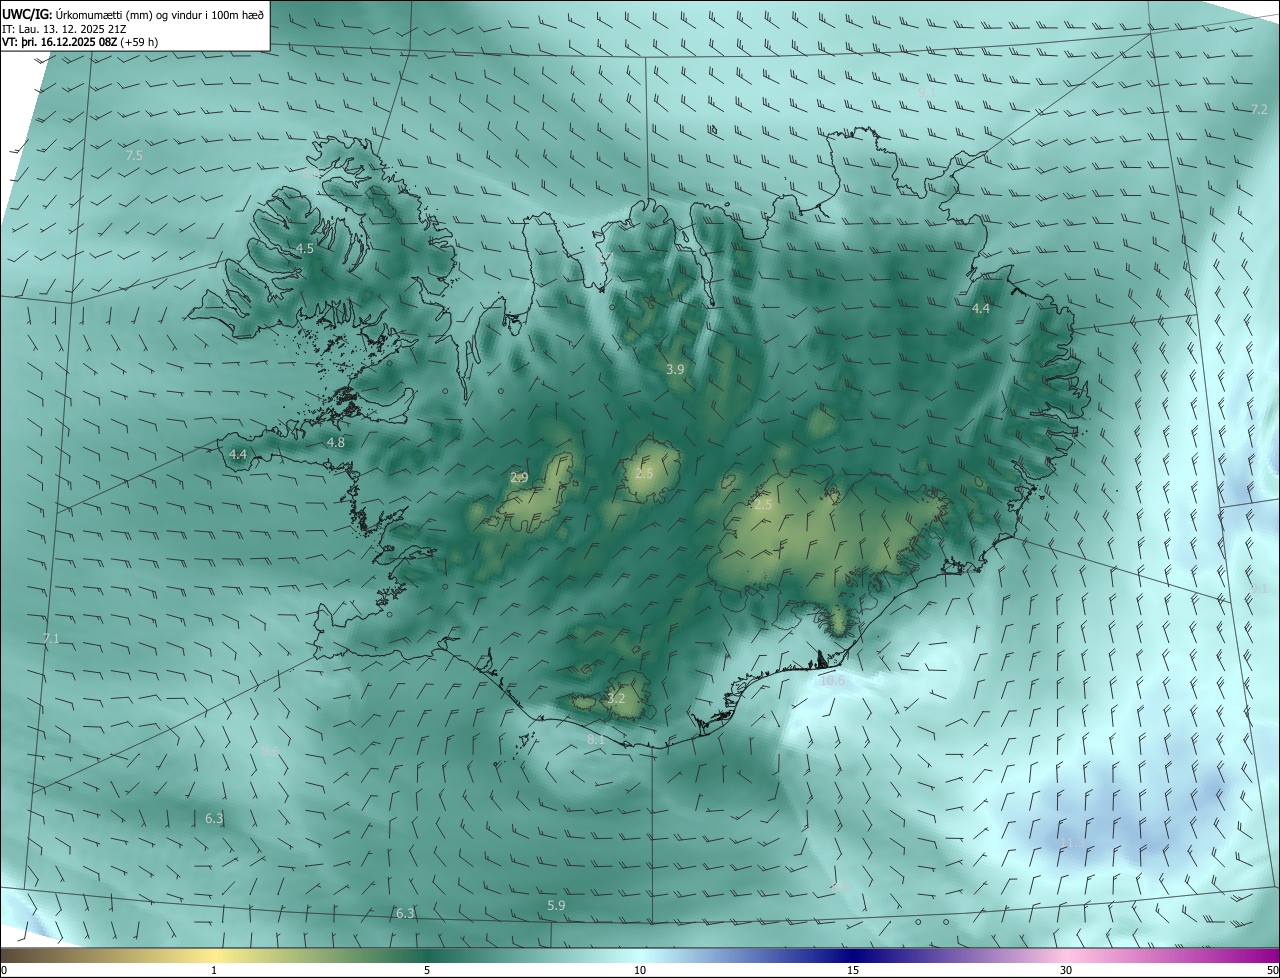This screenshot has height=978, width=1280.
Task: Click the 3.9 value in north Iceland
Action: [675, 370]
